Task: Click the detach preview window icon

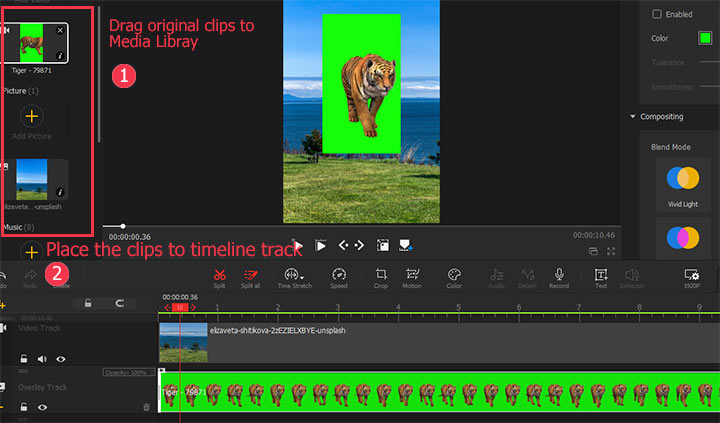Action: click(593, 251)
